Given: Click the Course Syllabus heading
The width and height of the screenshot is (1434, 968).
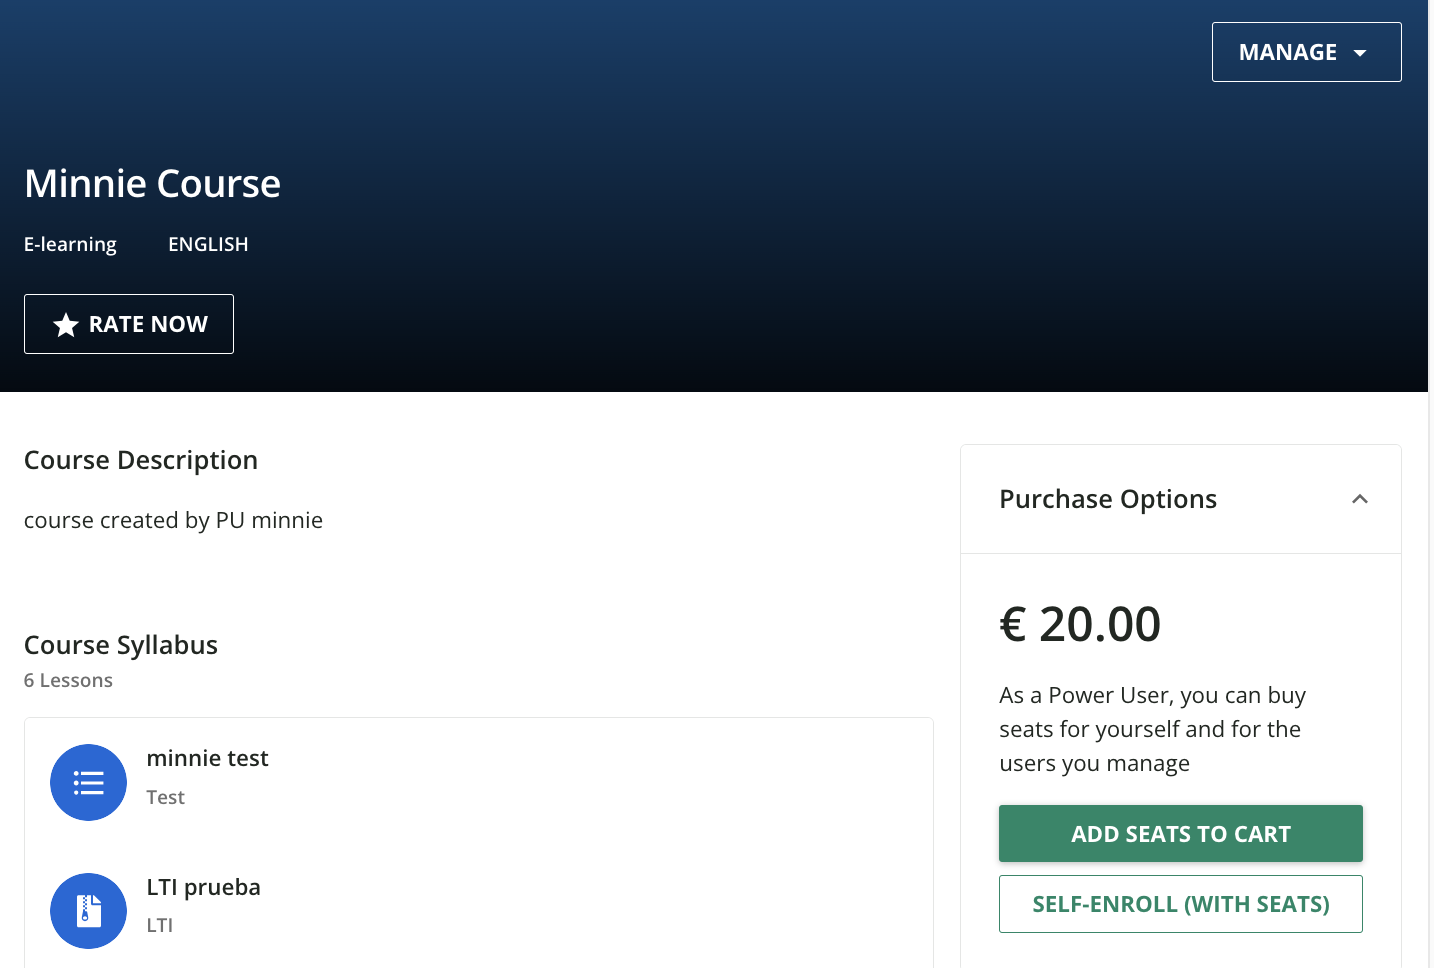Looking at the screenshot, I should [121, 645].
